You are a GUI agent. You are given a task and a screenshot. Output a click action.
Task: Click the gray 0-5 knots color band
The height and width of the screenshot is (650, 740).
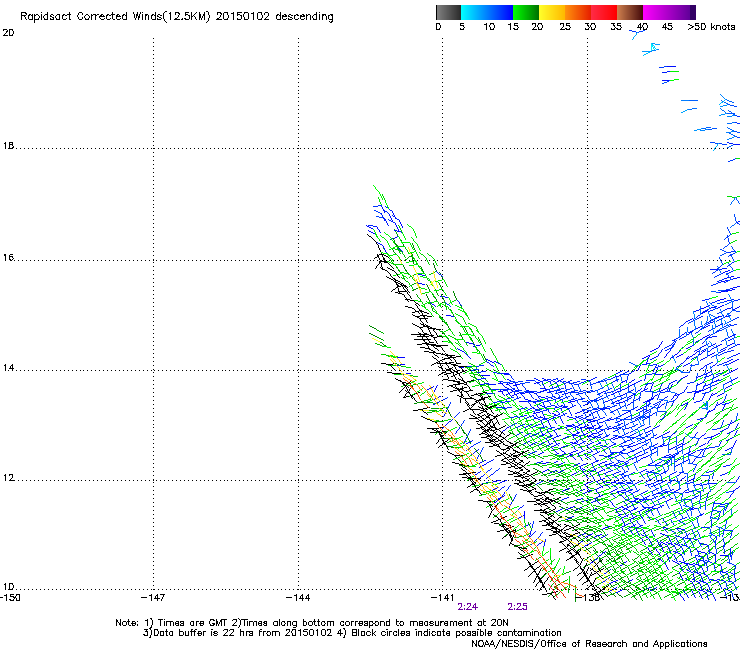tap(448, 12)
